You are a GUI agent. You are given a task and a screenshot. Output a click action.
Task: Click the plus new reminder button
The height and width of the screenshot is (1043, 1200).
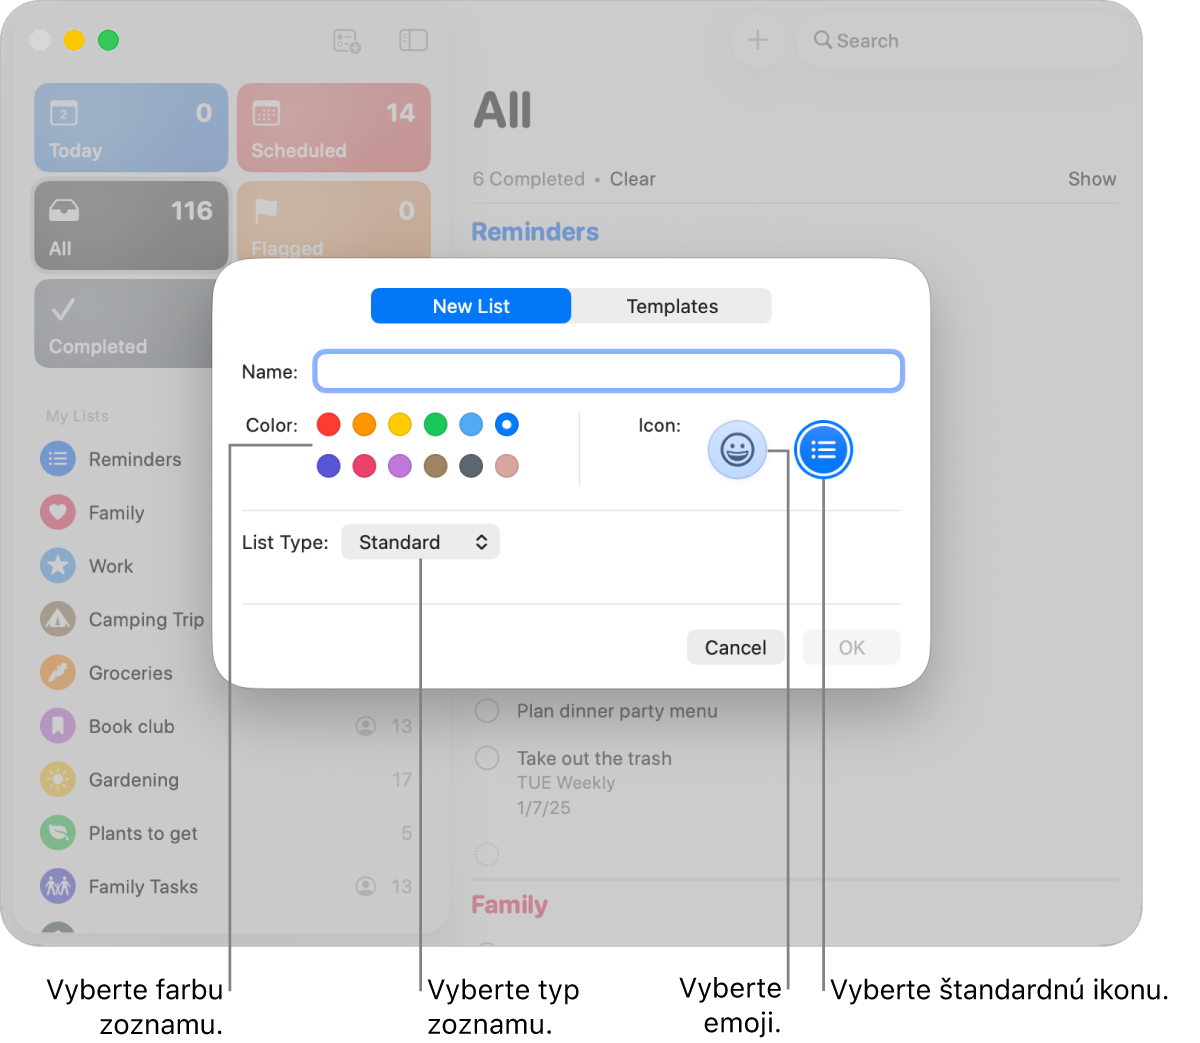point(758,40)
